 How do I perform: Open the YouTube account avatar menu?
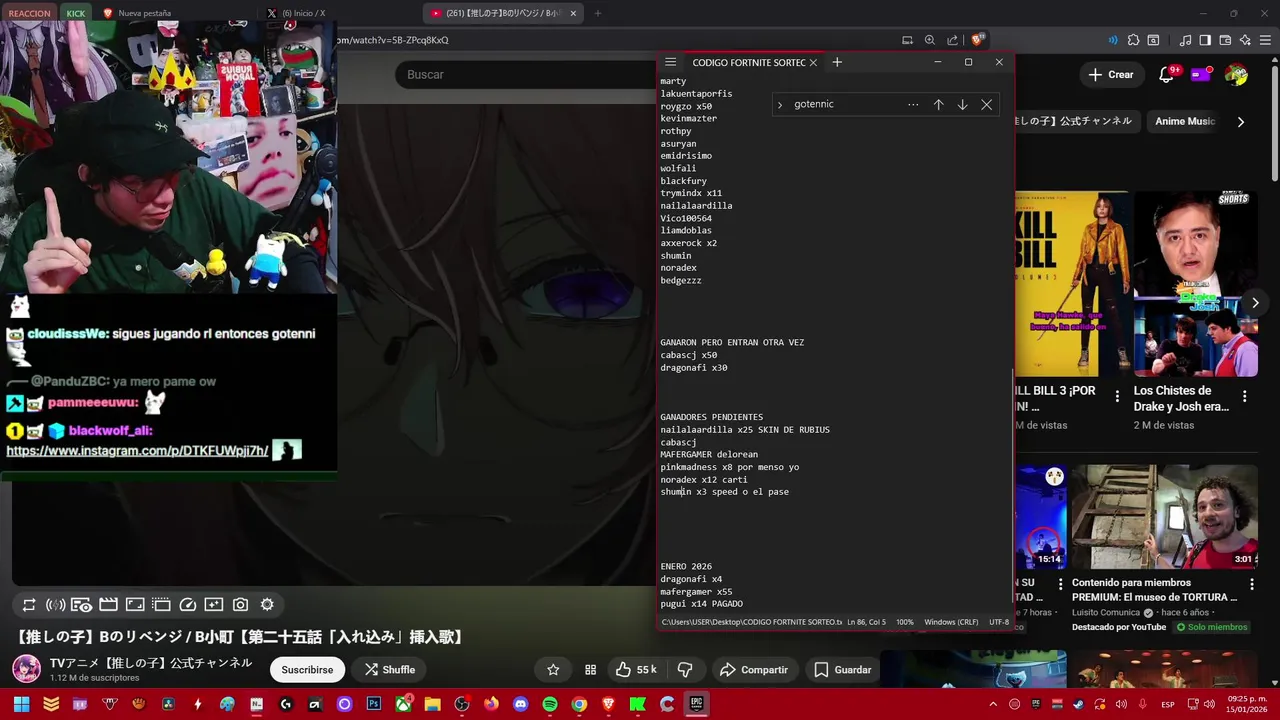click(1237, 75)
